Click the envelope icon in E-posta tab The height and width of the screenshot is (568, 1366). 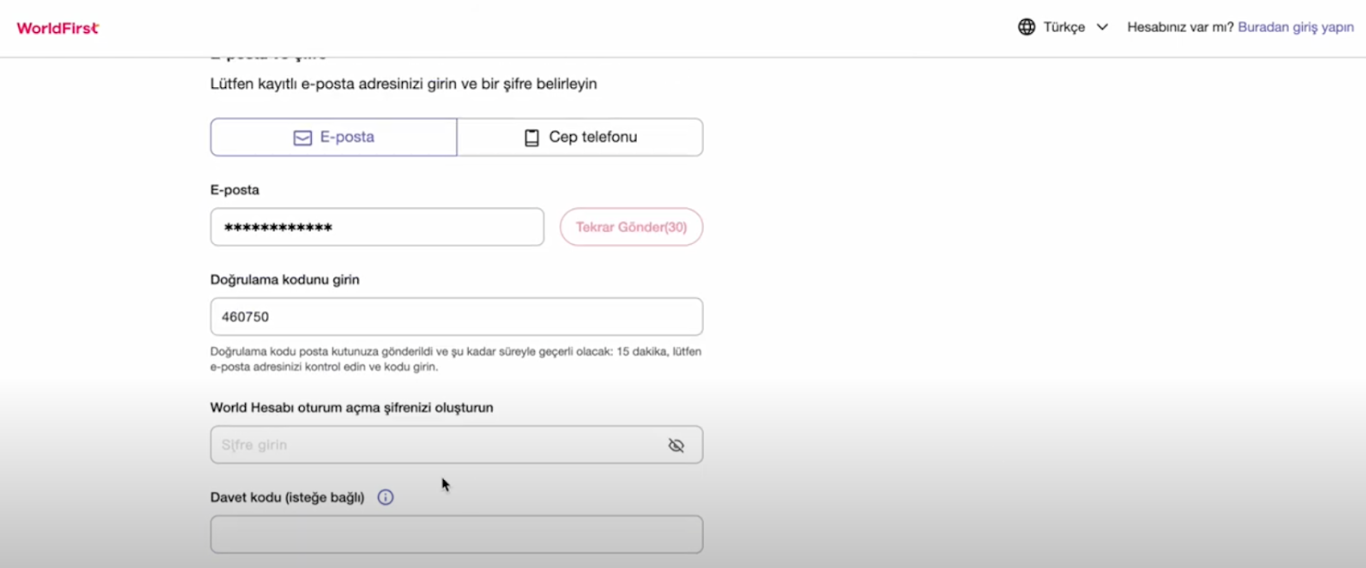point(302,138)
